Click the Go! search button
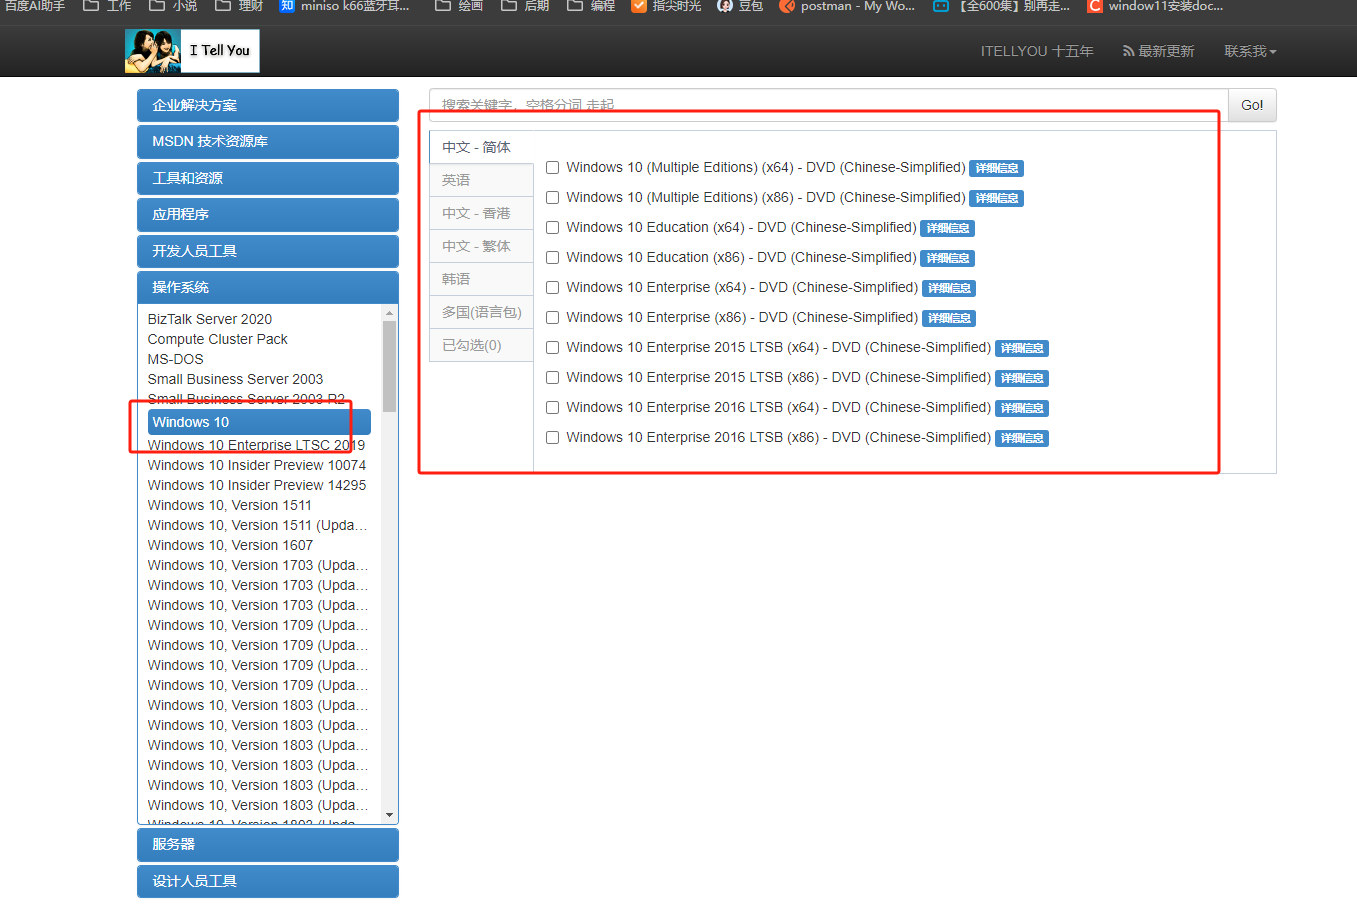The width and height of the screenshot is (1357, 909). (x=1252, y=105)
